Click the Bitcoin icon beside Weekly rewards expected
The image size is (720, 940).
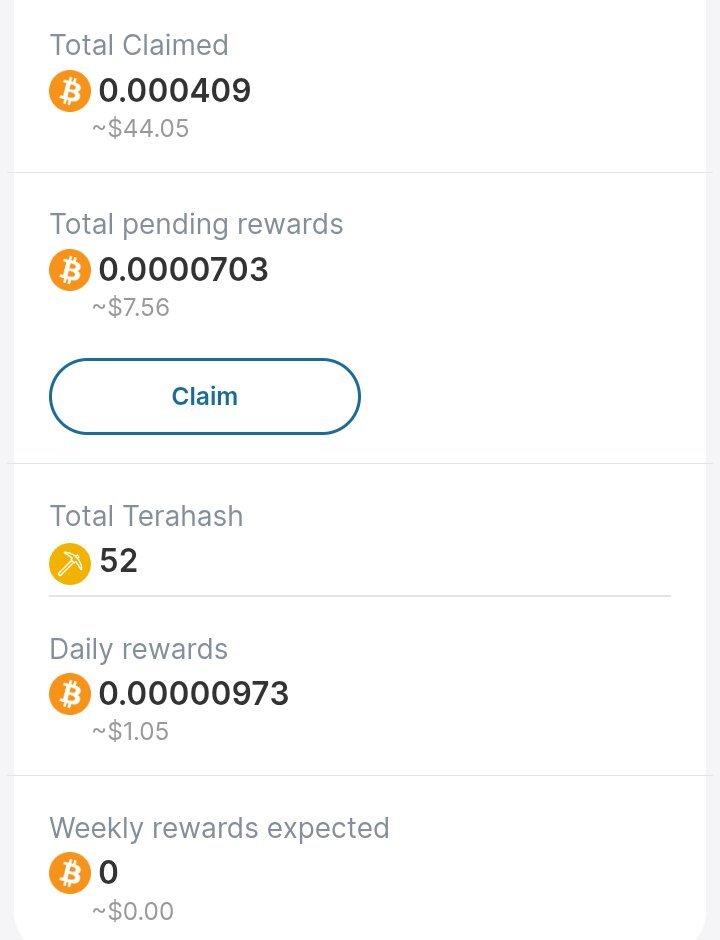tap(70, 873)
